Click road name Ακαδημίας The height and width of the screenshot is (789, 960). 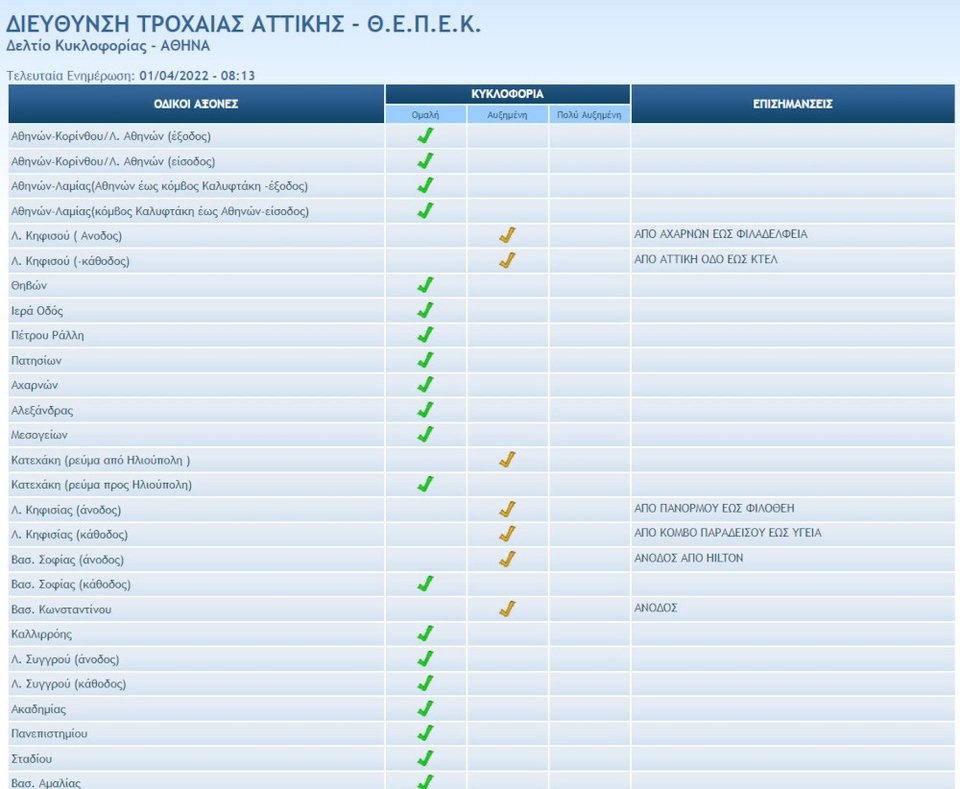coord(38,709)
